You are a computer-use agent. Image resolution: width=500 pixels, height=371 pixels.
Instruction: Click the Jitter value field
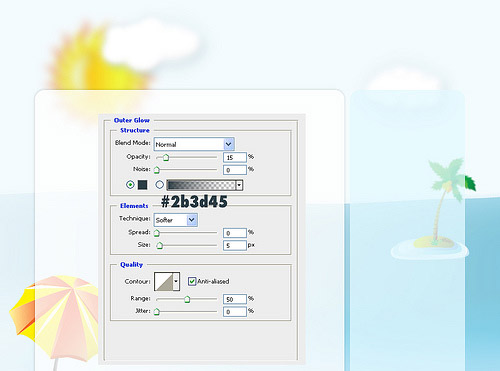click(235, 312)
